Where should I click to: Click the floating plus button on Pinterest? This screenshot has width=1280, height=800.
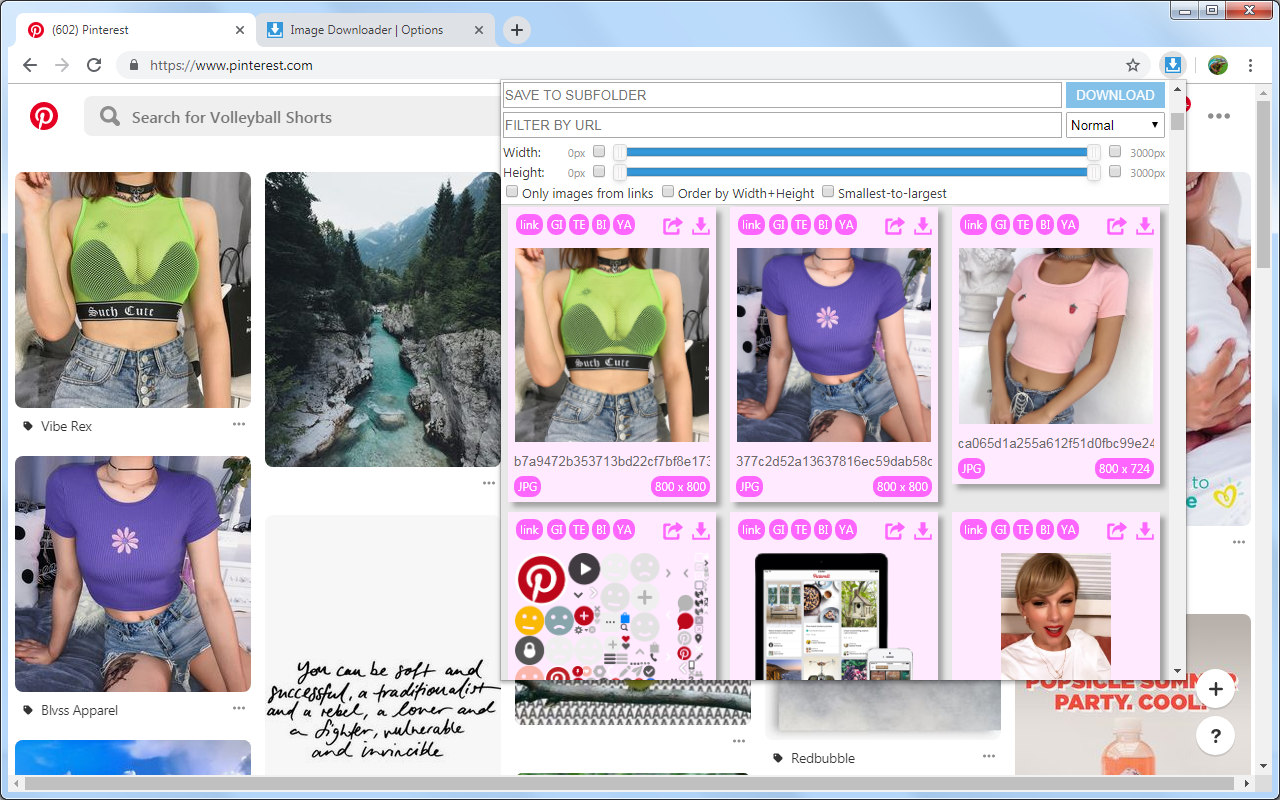(x=1216, y=688)
